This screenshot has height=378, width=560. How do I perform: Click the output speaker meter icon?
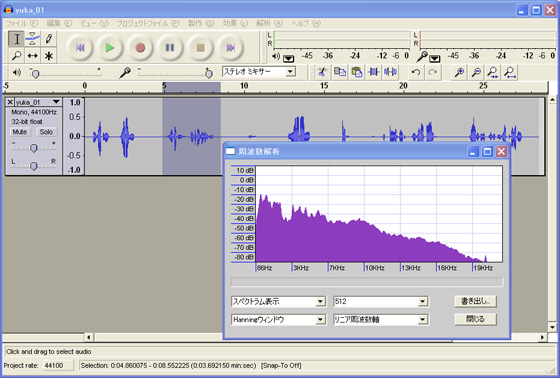276,56
